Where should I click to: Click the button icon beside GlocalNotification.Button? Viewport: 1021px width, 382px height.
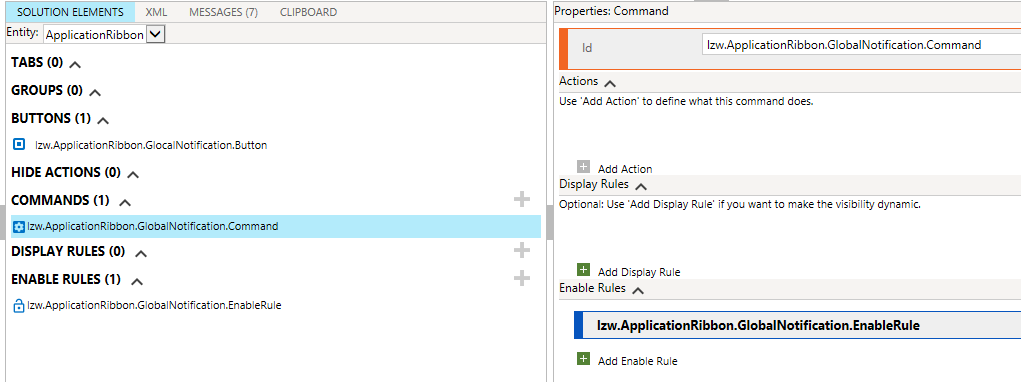(x=20, y=144)
